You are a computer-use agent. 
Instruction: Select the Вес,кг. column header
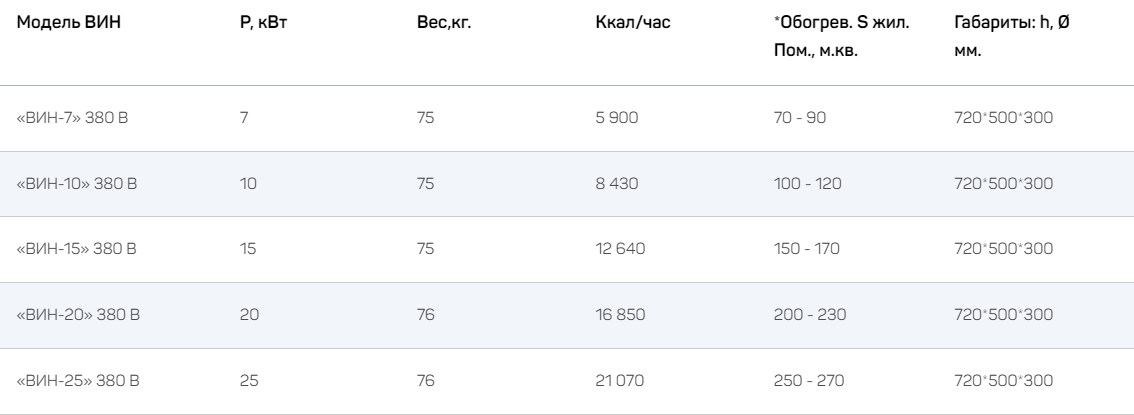click(x=444, y=22)
